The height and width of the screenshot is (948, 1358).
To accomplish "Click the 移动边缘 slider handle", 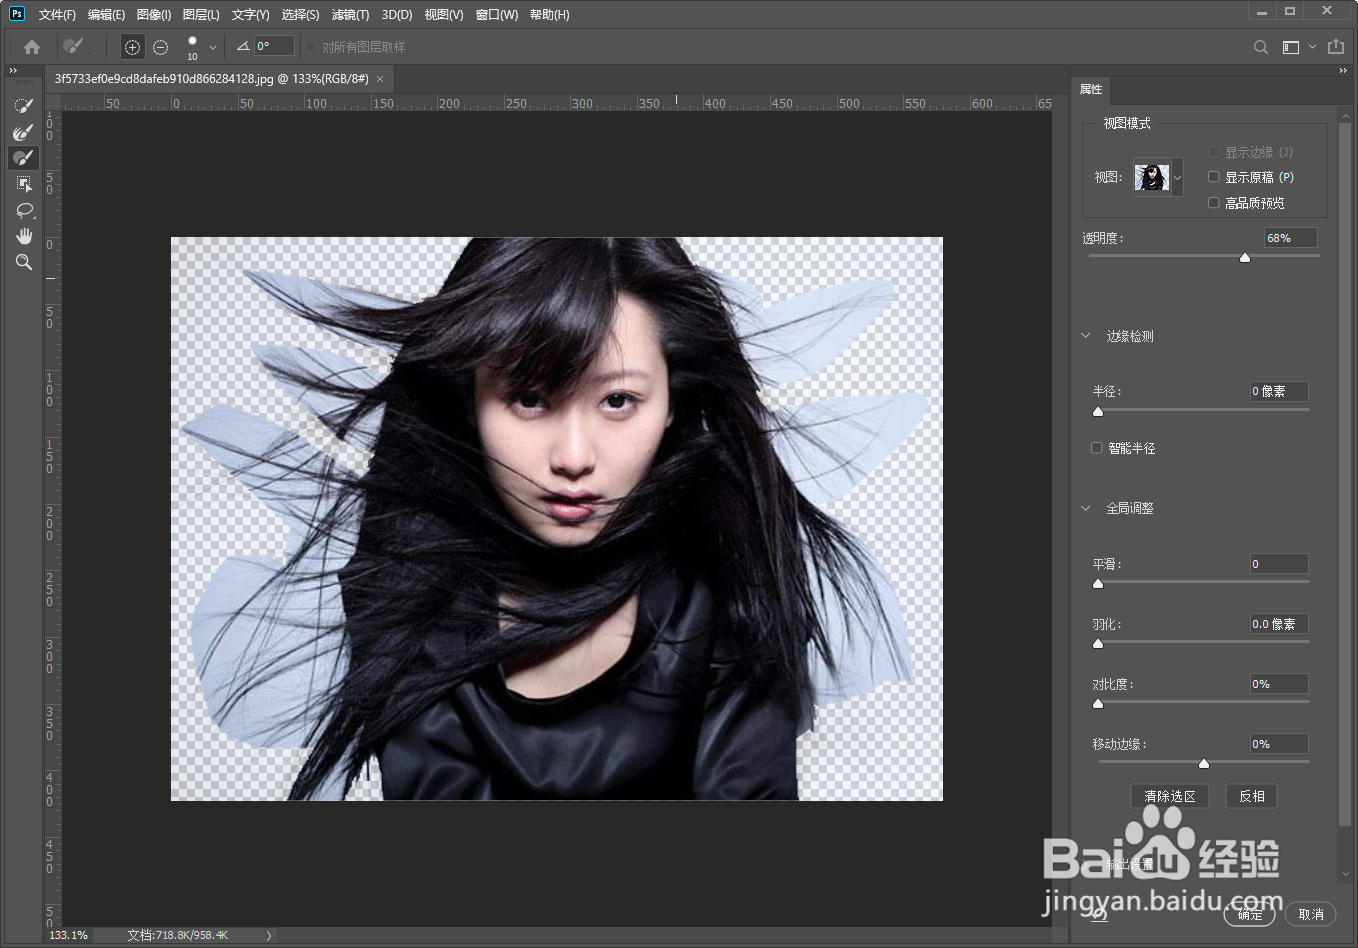I will tap(1204, 763).
